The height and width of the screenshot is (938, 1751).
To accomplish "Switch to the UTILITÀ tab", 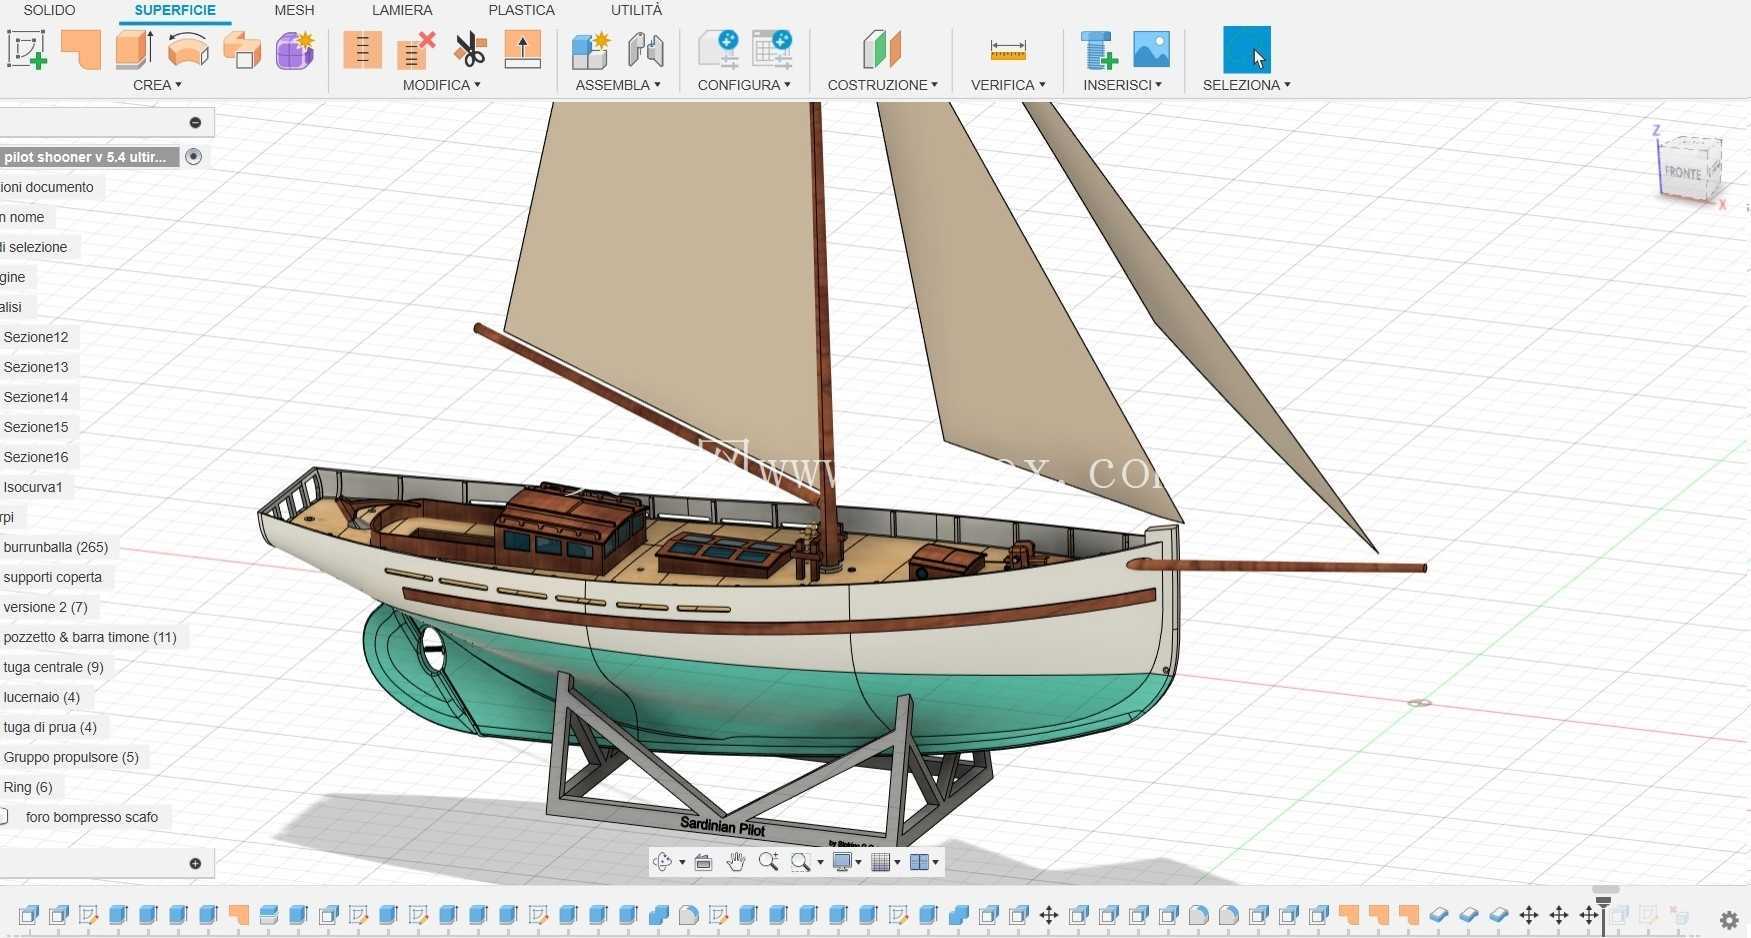I will pyautogui.click(x=636, y=10).
